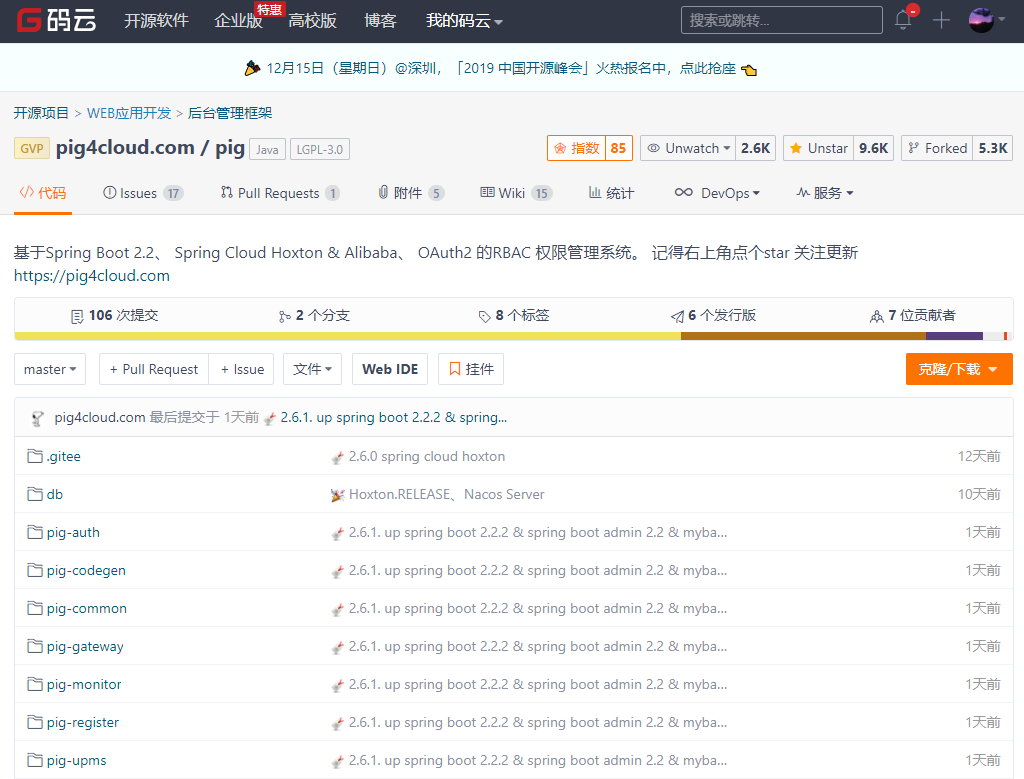
Task: Click the brown segment of language bar
Action: (803, 336)
